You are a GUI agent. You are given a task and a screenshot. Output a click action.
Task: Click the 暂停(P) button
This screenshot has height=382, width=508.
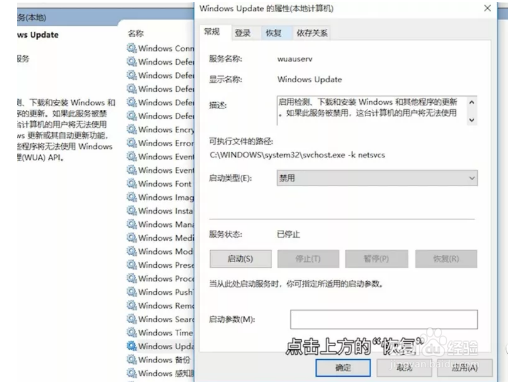point(376,259)
